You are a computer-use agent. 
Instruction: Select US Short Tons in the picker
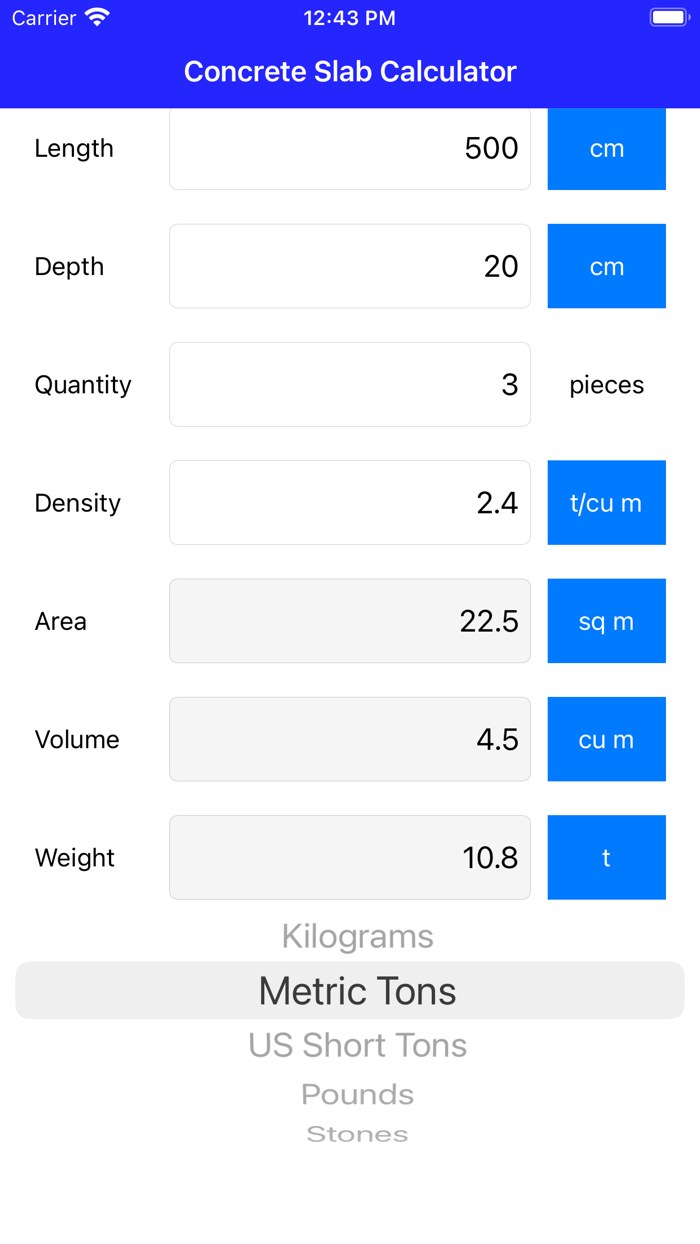357,1044
